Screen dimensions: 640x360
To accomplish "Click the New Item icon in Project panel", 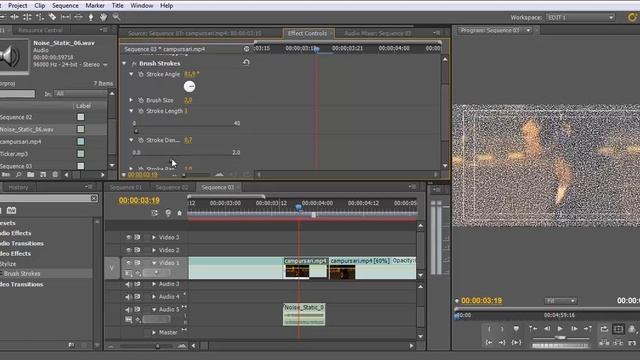I will pos(43,175).
